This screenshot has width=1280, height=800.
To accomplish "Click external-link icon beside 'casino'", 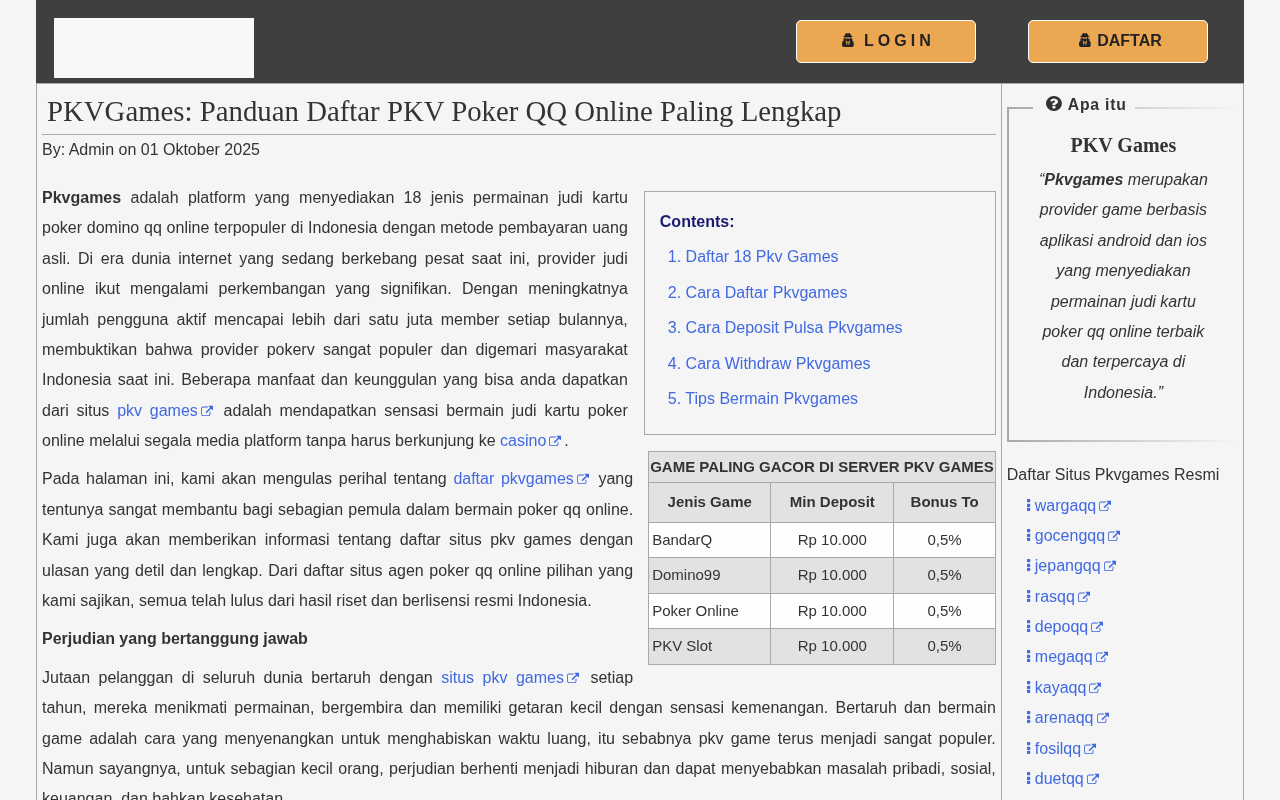I will pos(556,441).
